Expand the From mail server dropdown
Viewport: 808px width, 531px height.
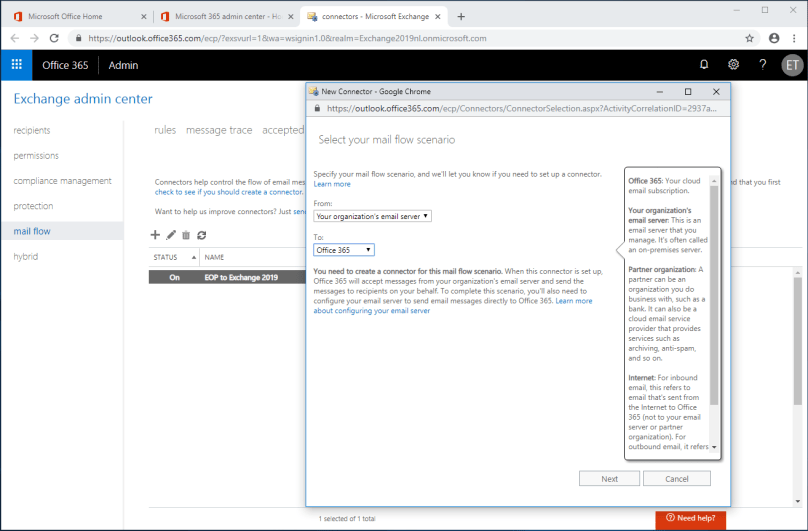(x=372, y=215)
